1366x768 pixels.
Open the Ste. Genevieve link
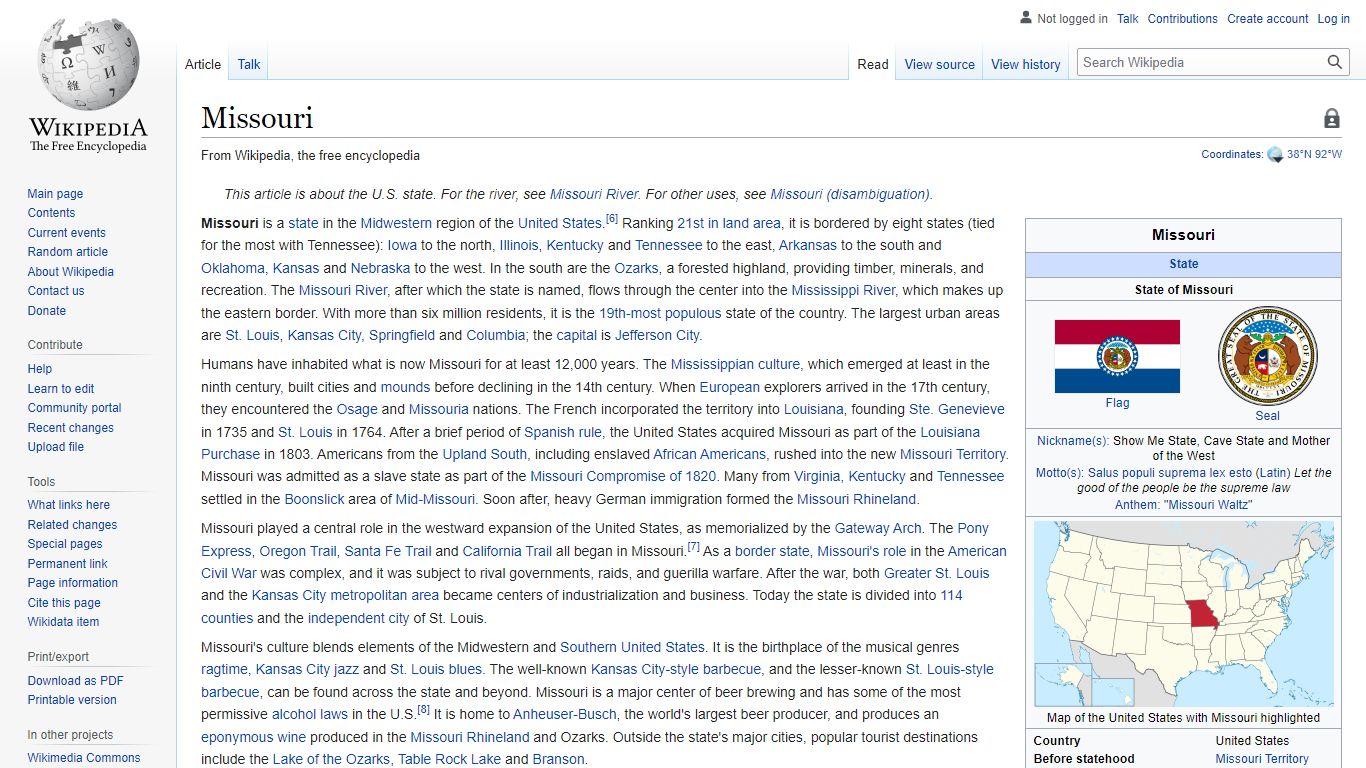pyautogui.click(x=957, y=409)
